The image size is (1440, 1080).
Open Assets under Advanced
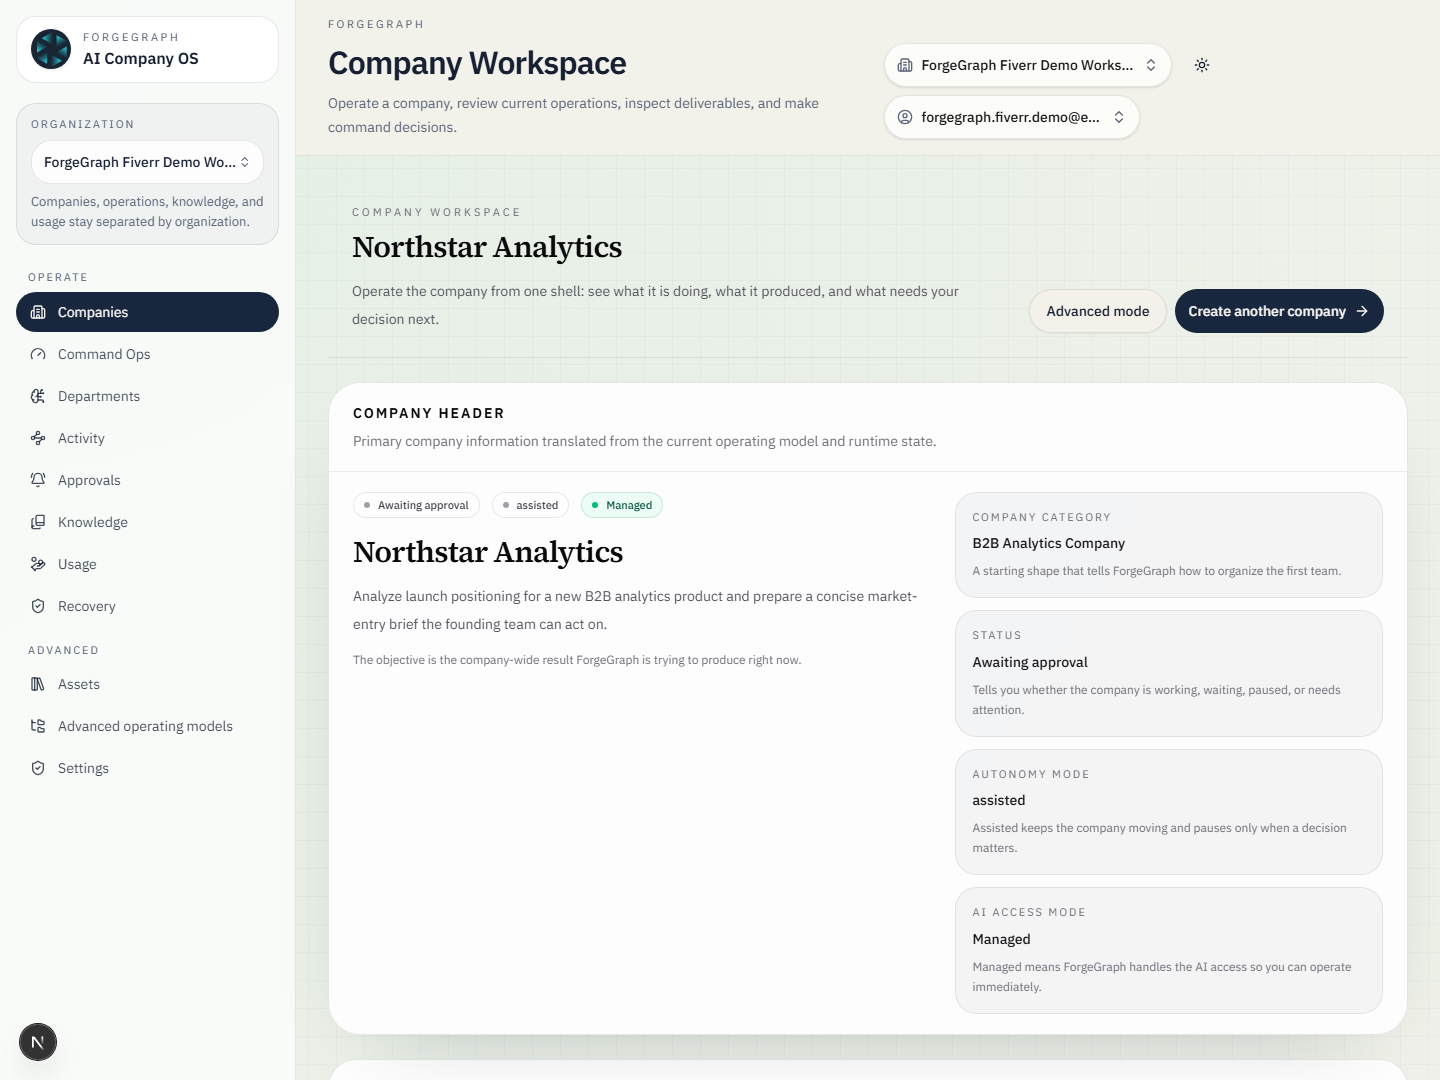[147, 684]
